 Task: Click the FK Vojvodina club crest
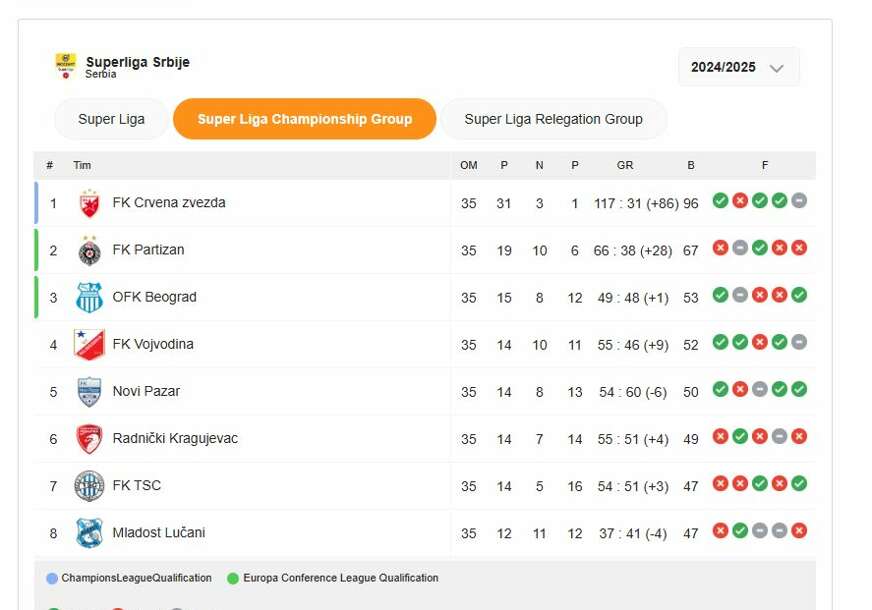(x=89, y=344)
